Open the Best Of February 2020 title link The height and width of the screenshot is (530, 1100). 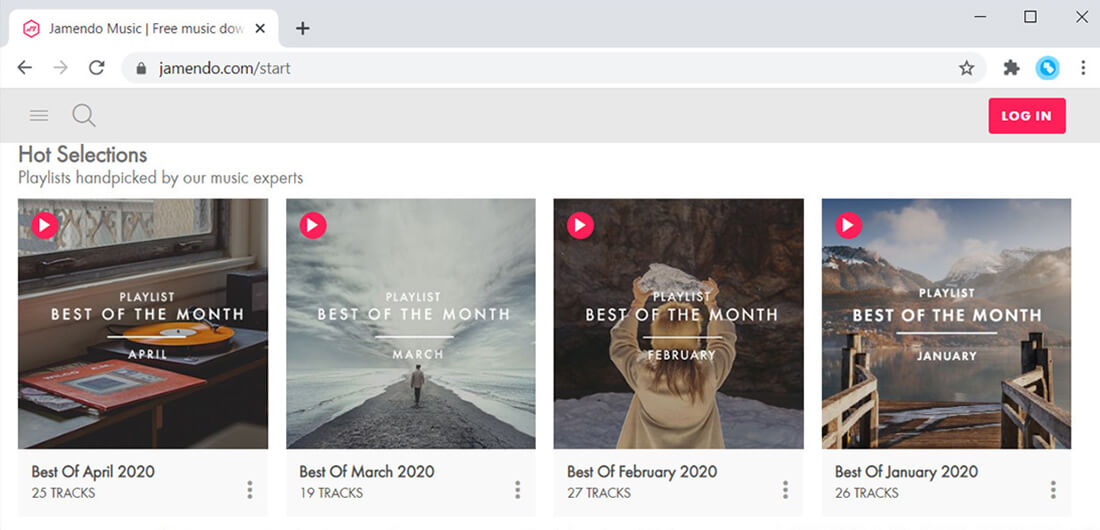click(x=642, y=472)
